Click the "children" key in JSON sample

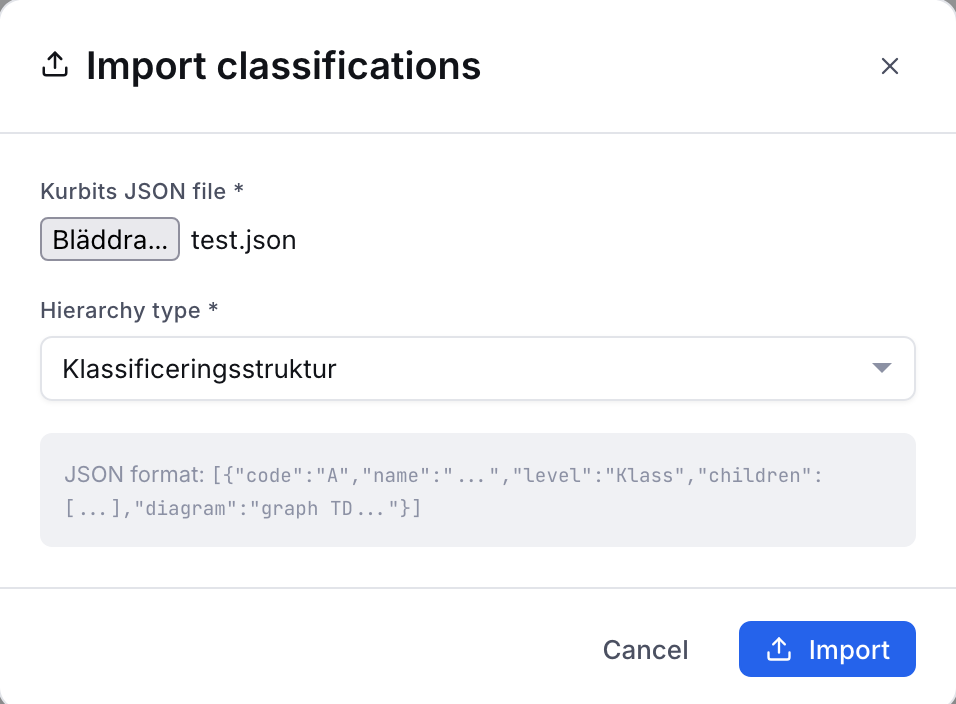[x=754, y=475]
